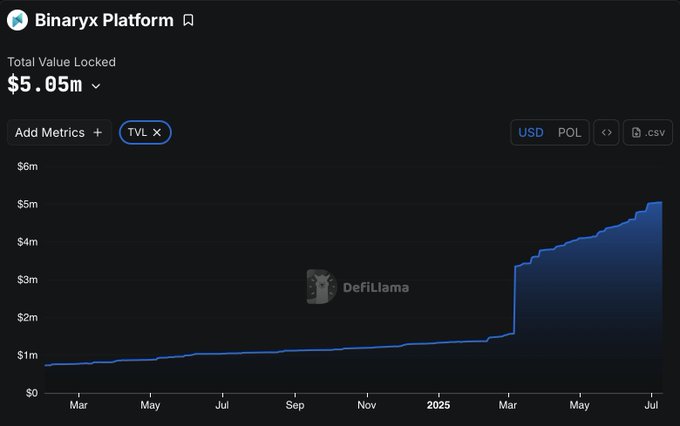Expand the Total Value Locked chevron
Screen dimensions: 680x426
pos(96,86)
